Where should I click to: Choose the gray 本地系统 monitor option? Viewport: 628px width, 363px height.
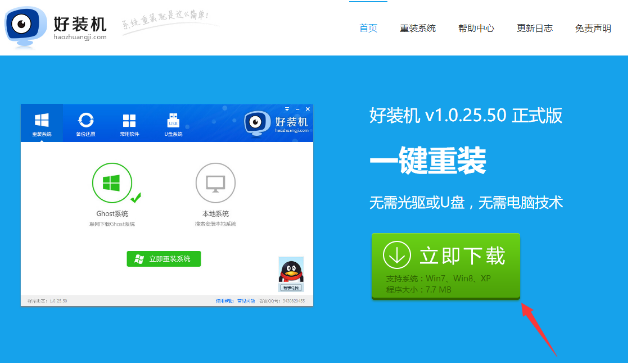tap(215, 183)
